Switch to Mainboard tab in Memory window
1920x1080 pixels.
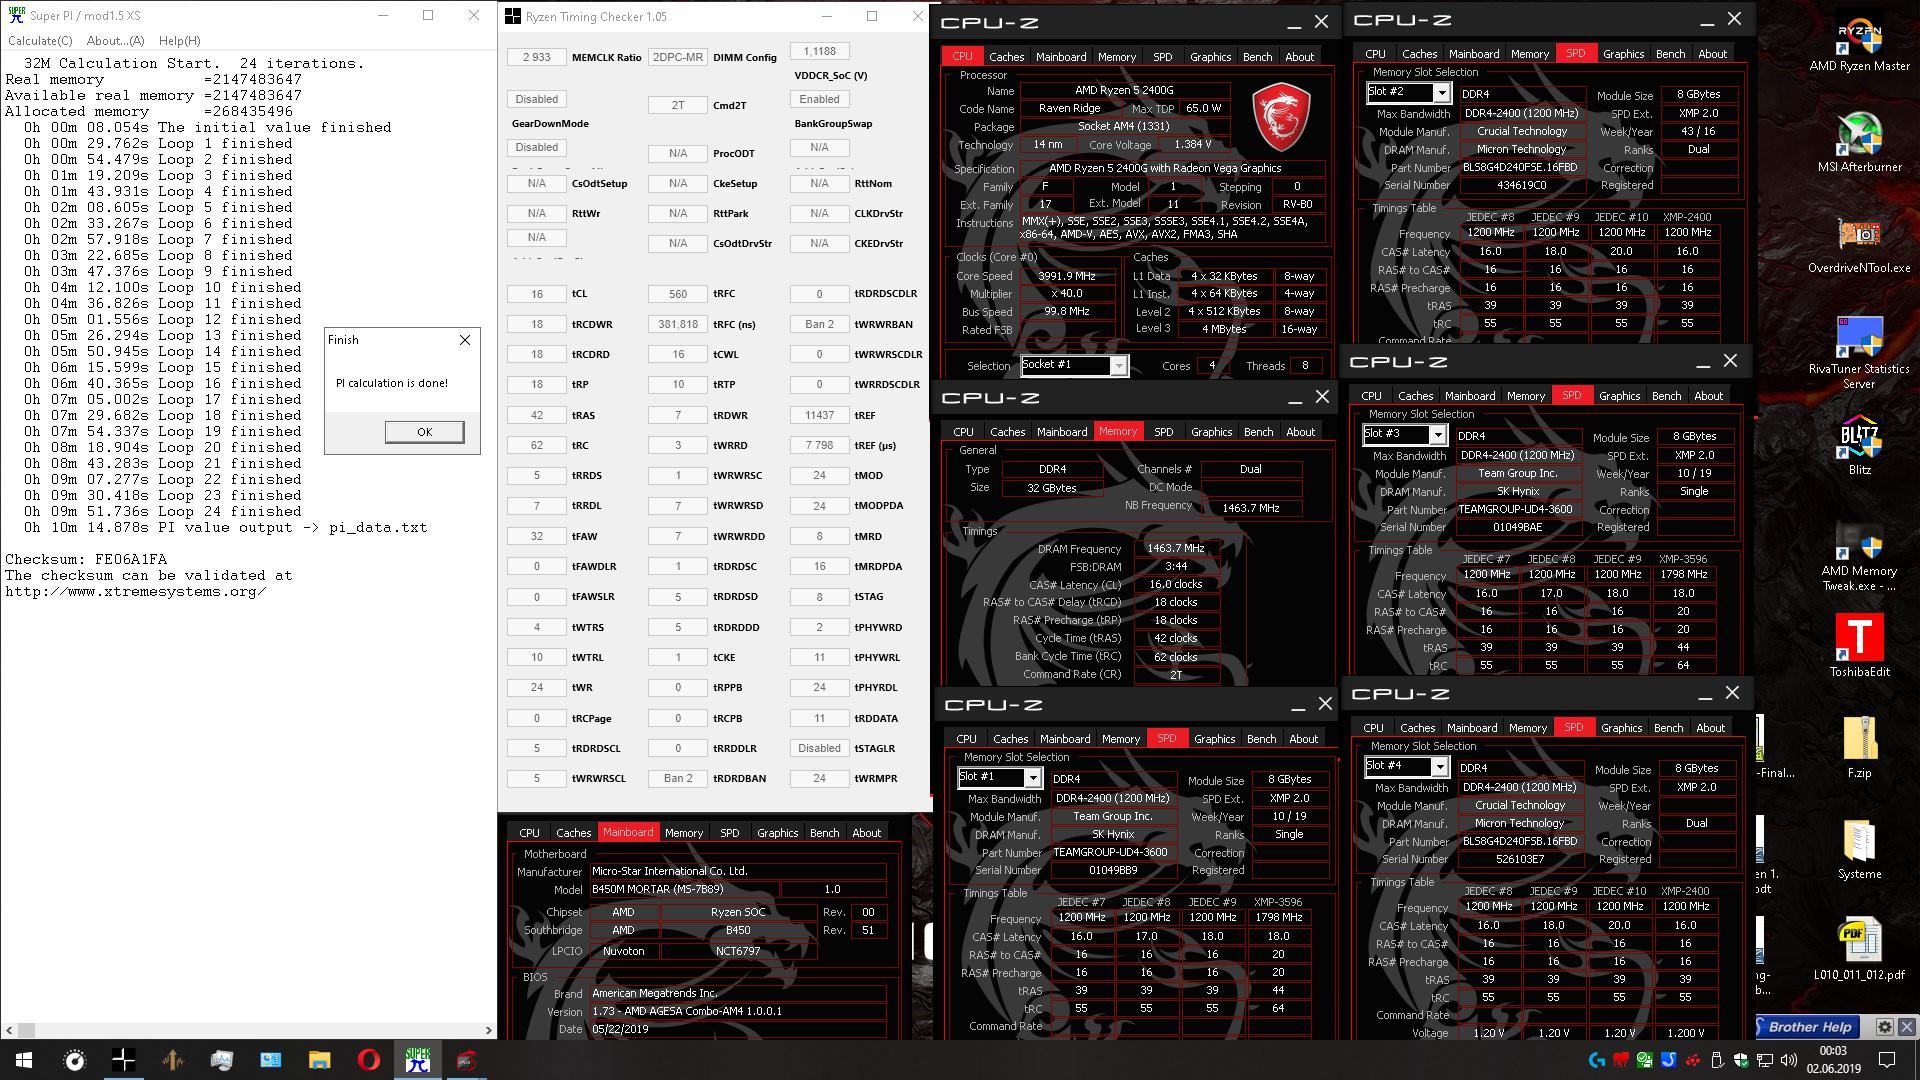(1061, 432)
